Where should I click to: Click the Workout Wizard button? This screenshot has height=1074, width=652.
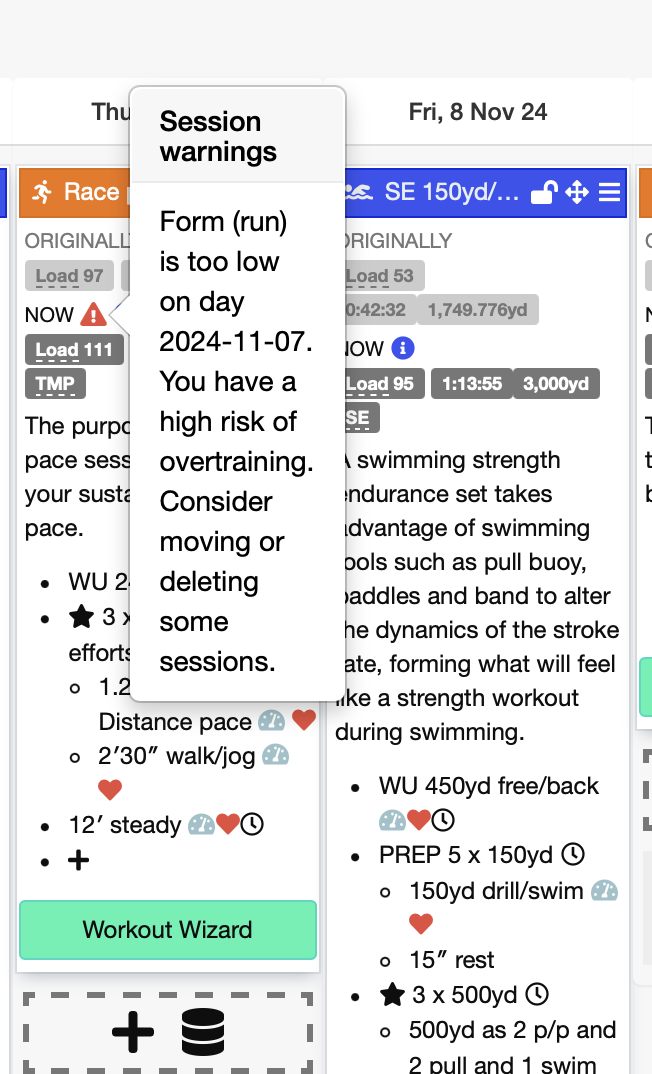point(168,929)
